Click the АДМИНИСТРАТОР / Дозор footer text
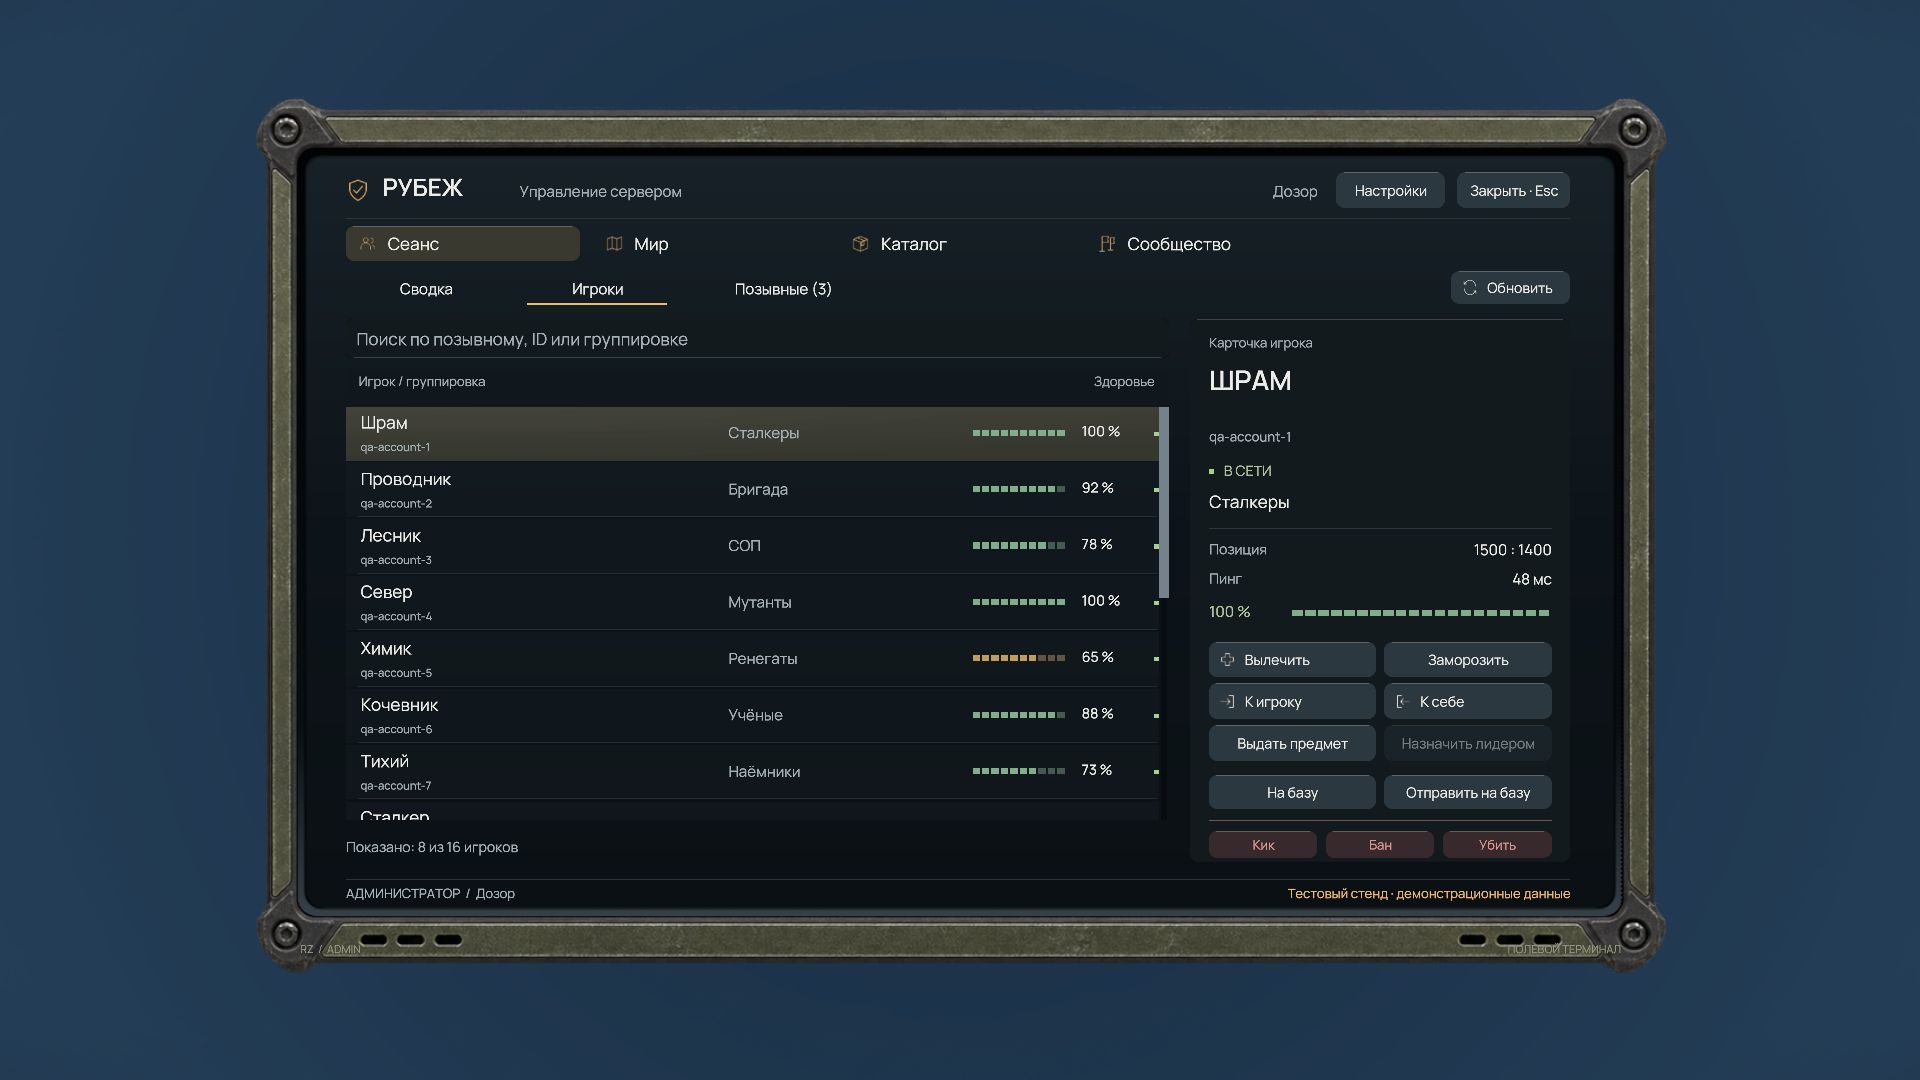This screenshot has height=1080, width=1920. pos(430,893)
